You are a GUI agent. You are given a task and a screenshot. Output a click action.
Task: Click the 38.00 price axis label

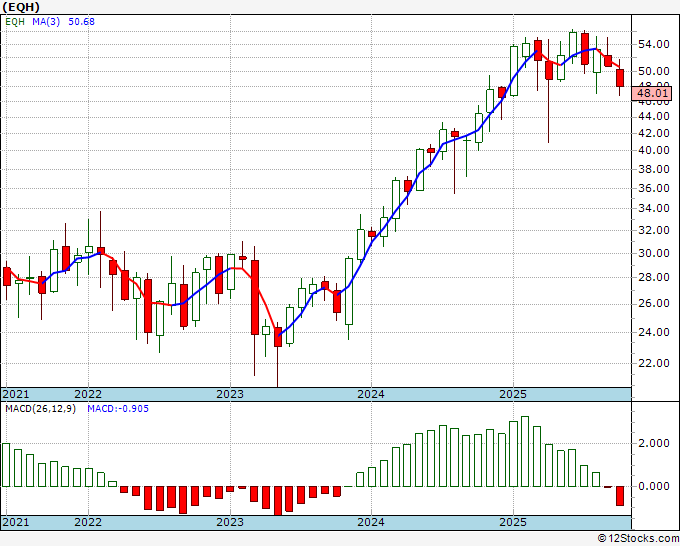point(654,169)
